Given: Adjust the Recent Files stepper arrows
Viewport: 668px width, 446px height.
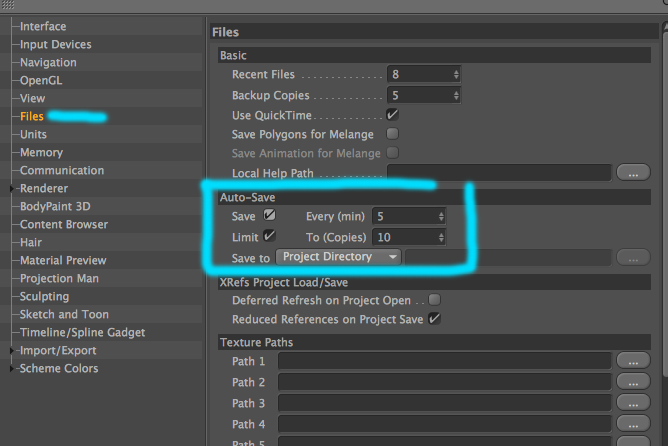Looking at the screenshot, I should pos(456,74).
